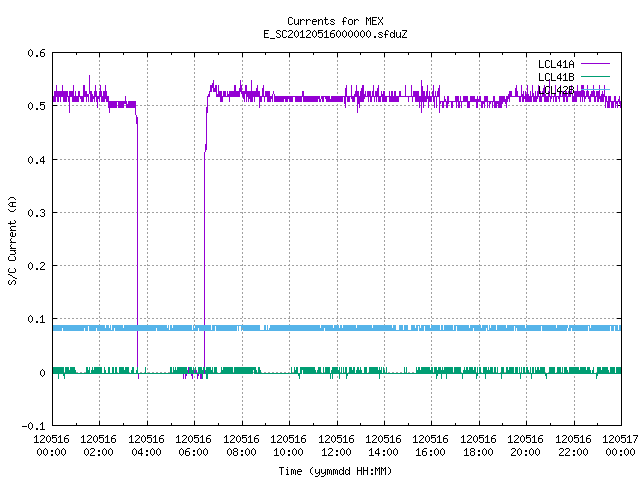Image resolution: width=640 pixels, height=480 pixels.
Task: Click x-axis tick 120516 06:00
Action: point(193,445)
